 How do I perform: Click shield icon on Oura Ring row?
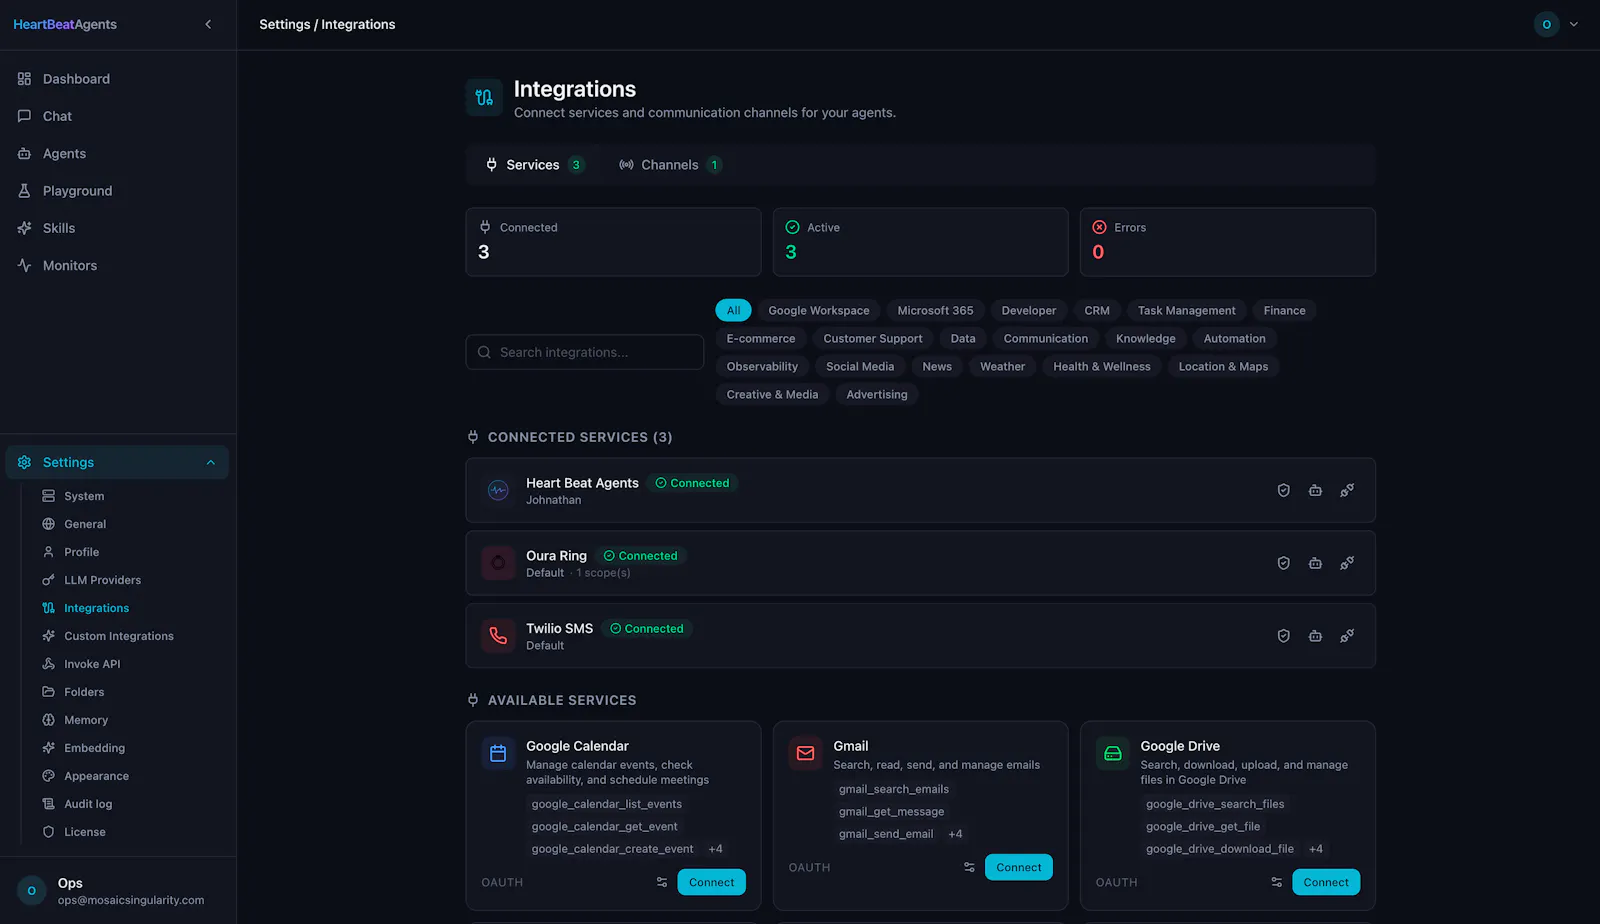pos(1283,563)
